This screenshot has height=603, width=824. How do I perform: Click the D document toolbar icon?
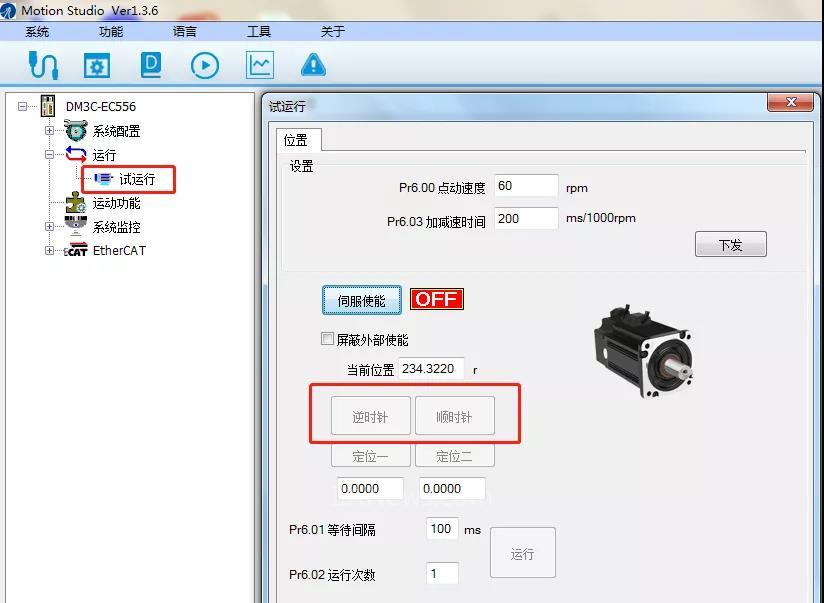(x=151, y=65)
